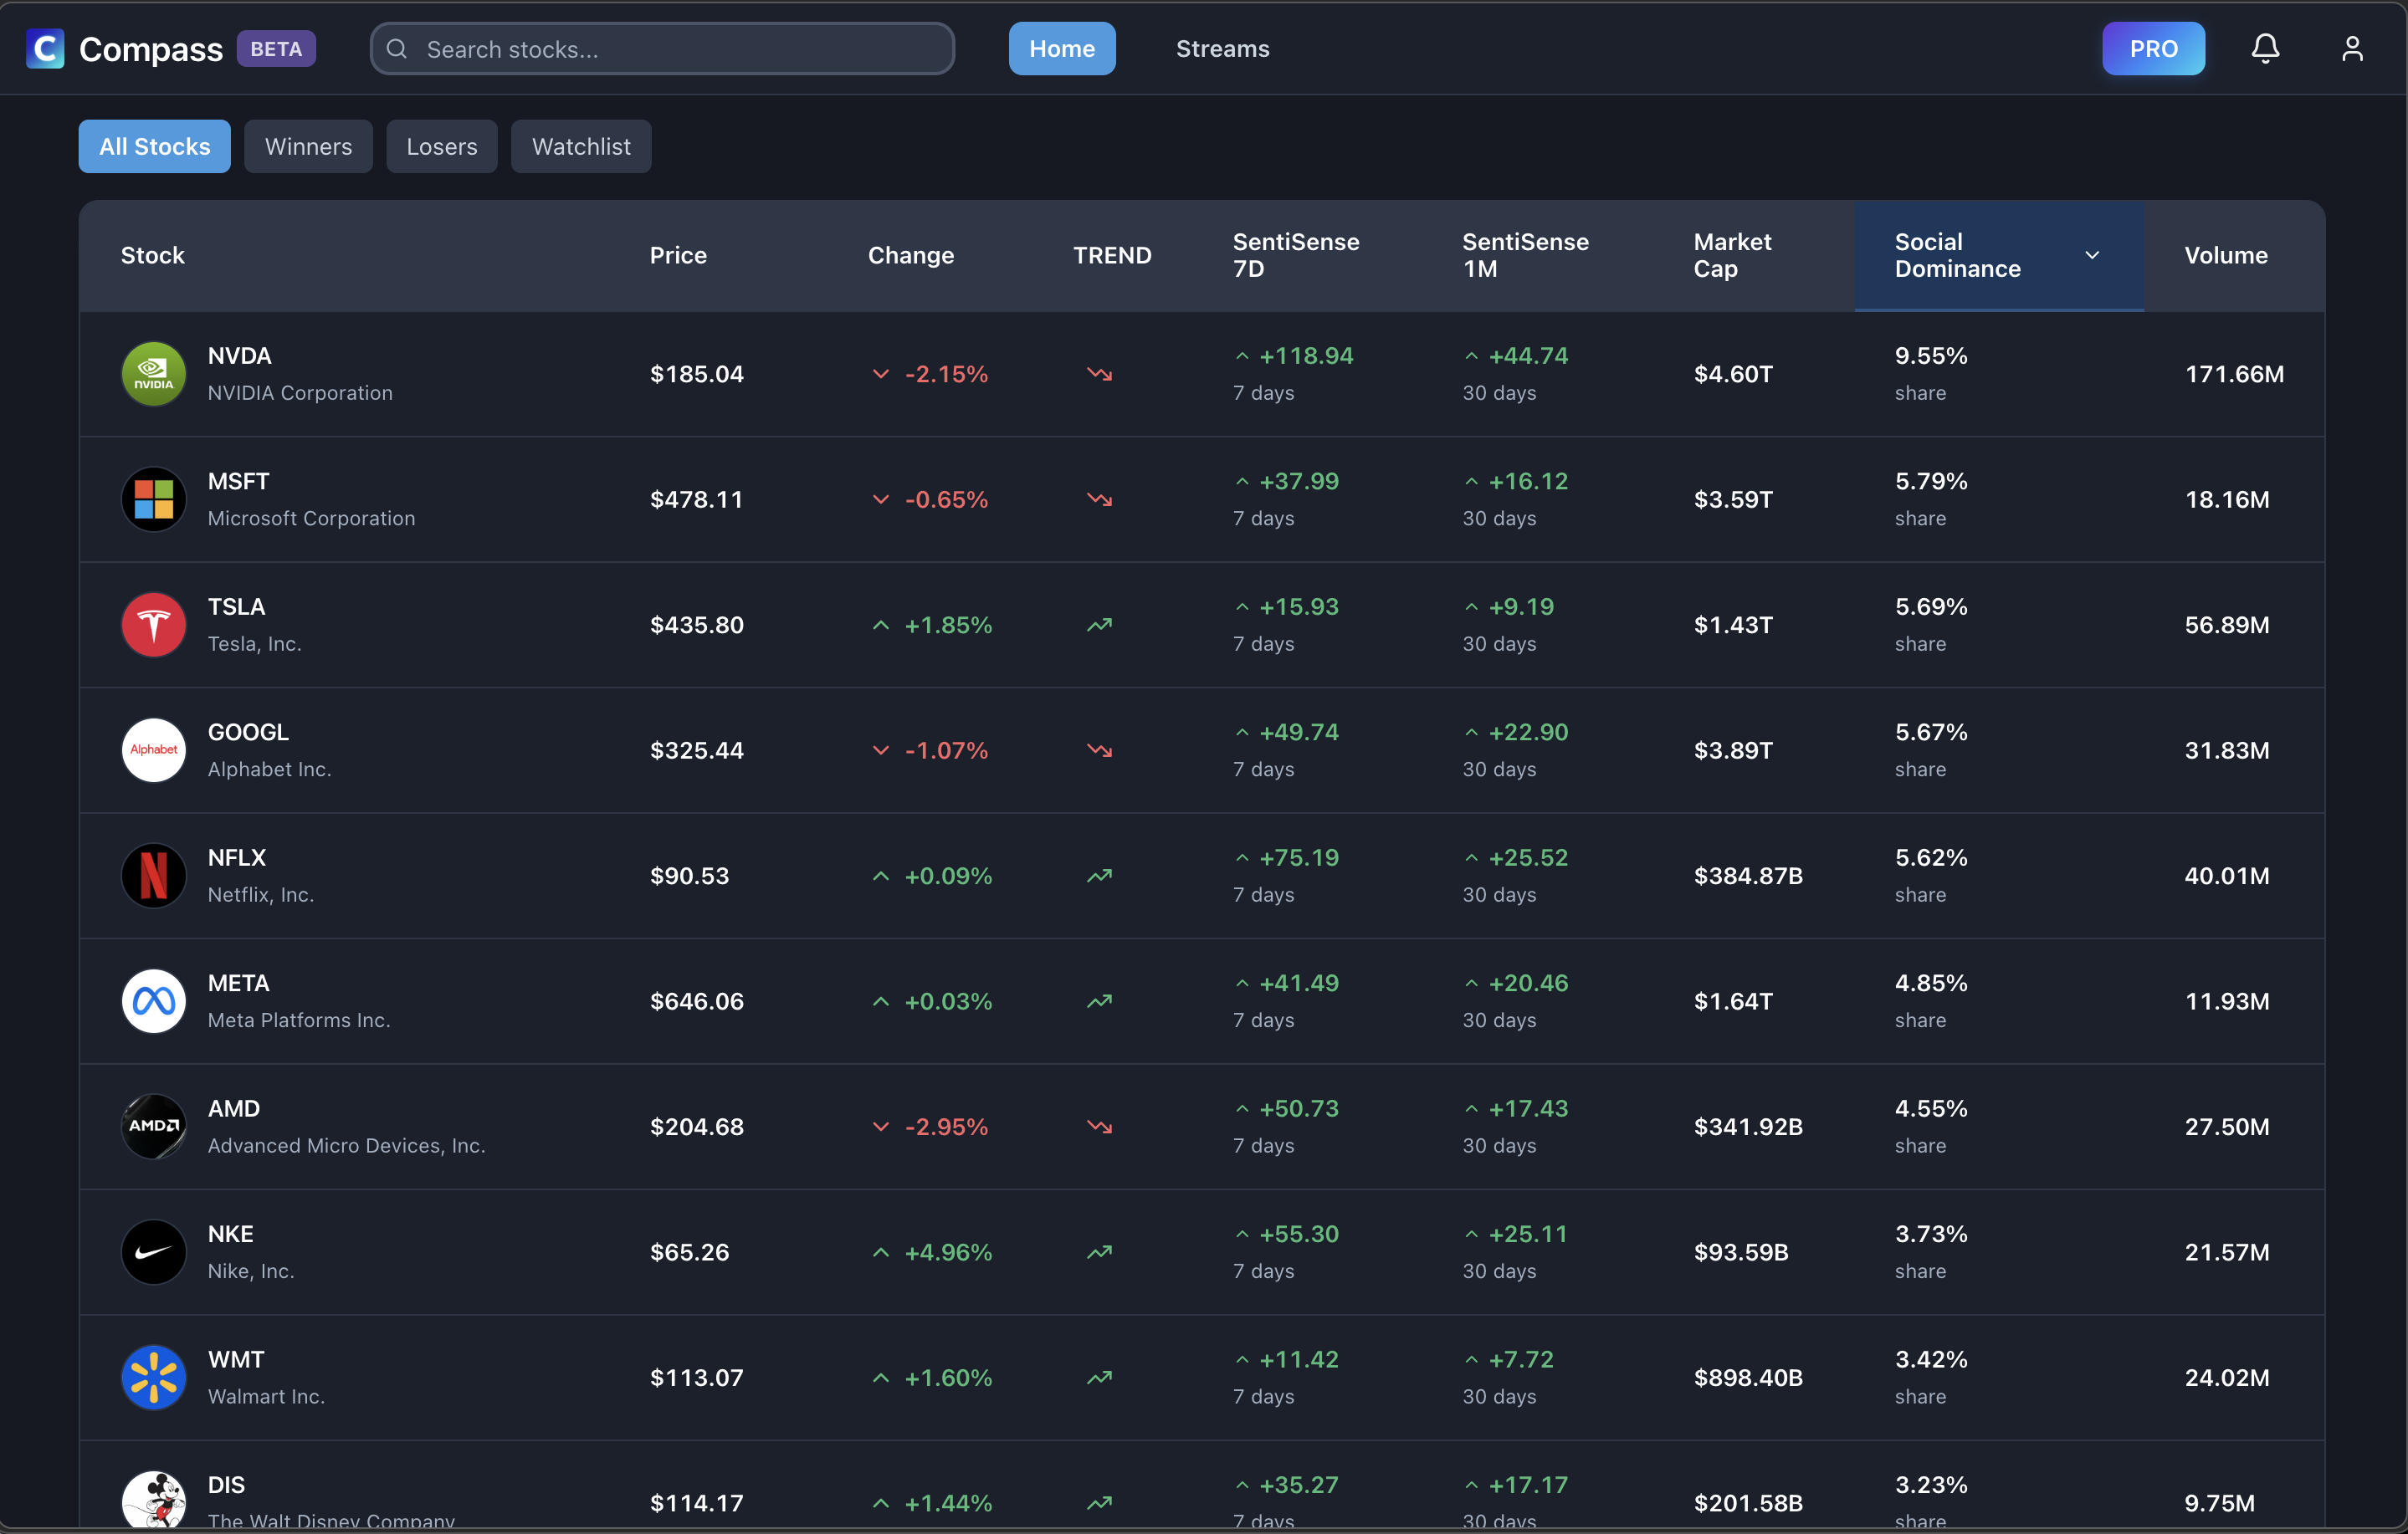
Task: Click the search stocks field
Action: 662,48
